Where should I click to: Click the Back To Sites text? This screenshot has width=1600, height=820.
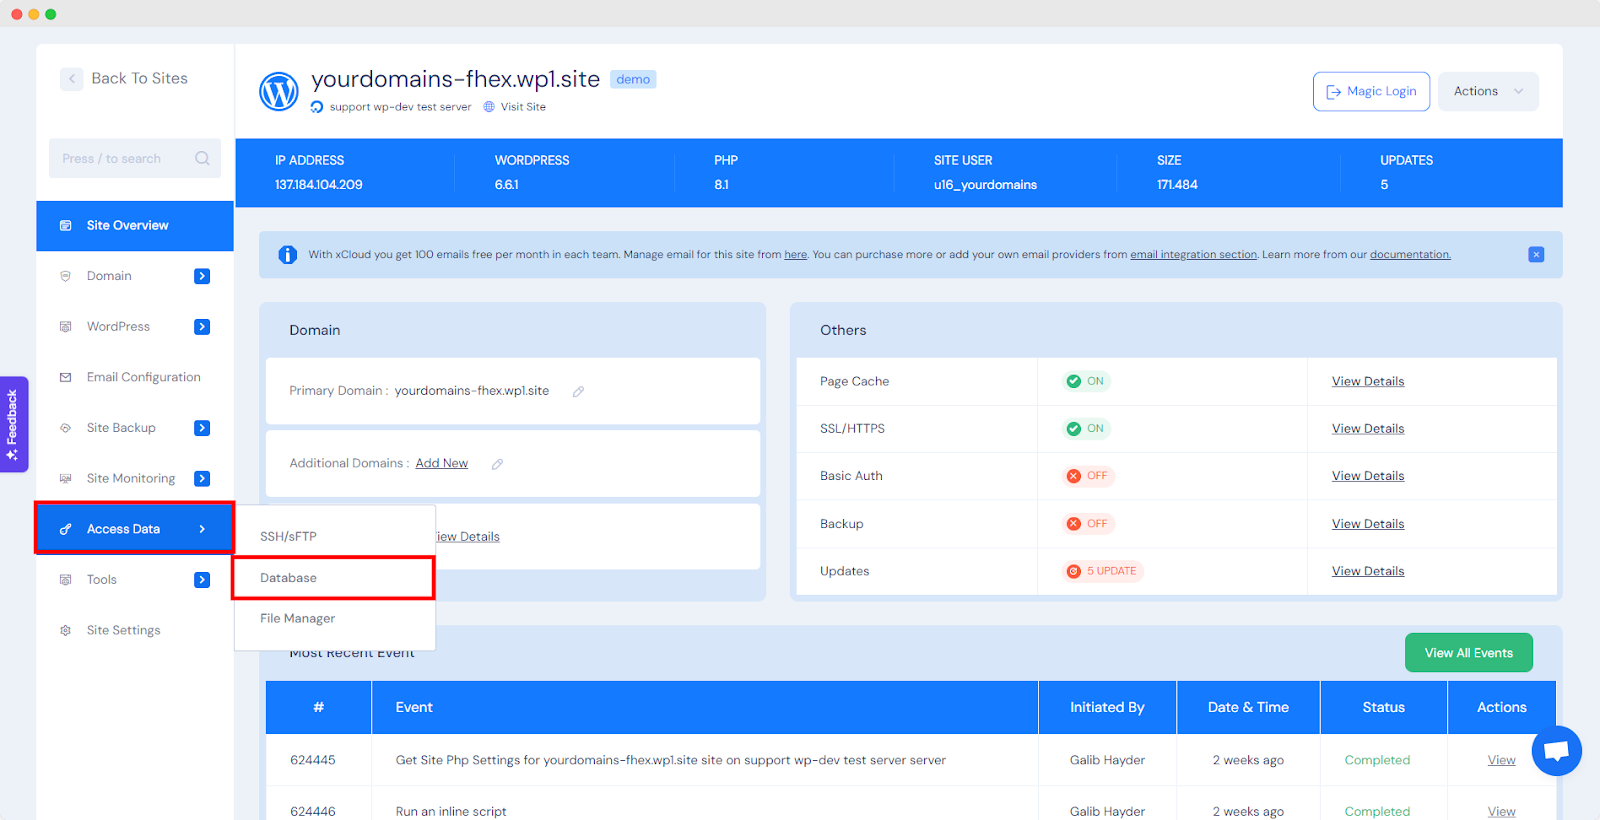point(140,79)
